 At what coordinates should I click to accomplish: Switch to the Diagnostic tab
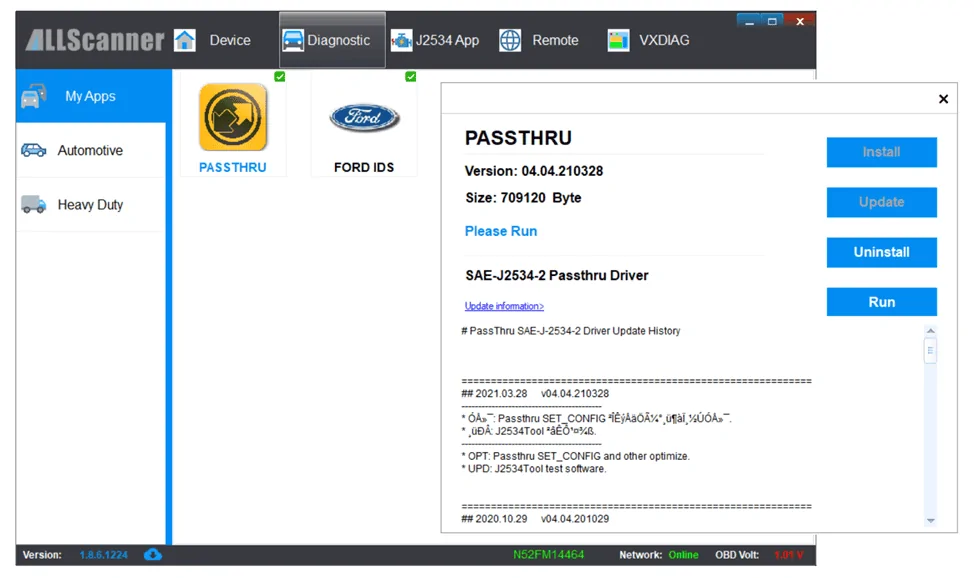point(332,40)
